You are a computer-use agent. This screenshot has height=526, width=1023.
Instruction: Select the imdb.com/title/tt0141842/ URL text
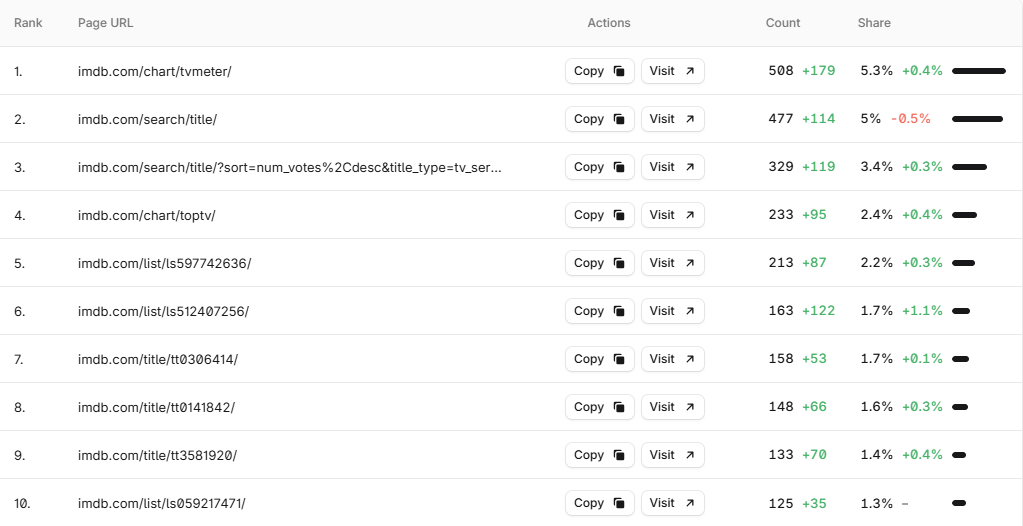click(x=157, y=407)
